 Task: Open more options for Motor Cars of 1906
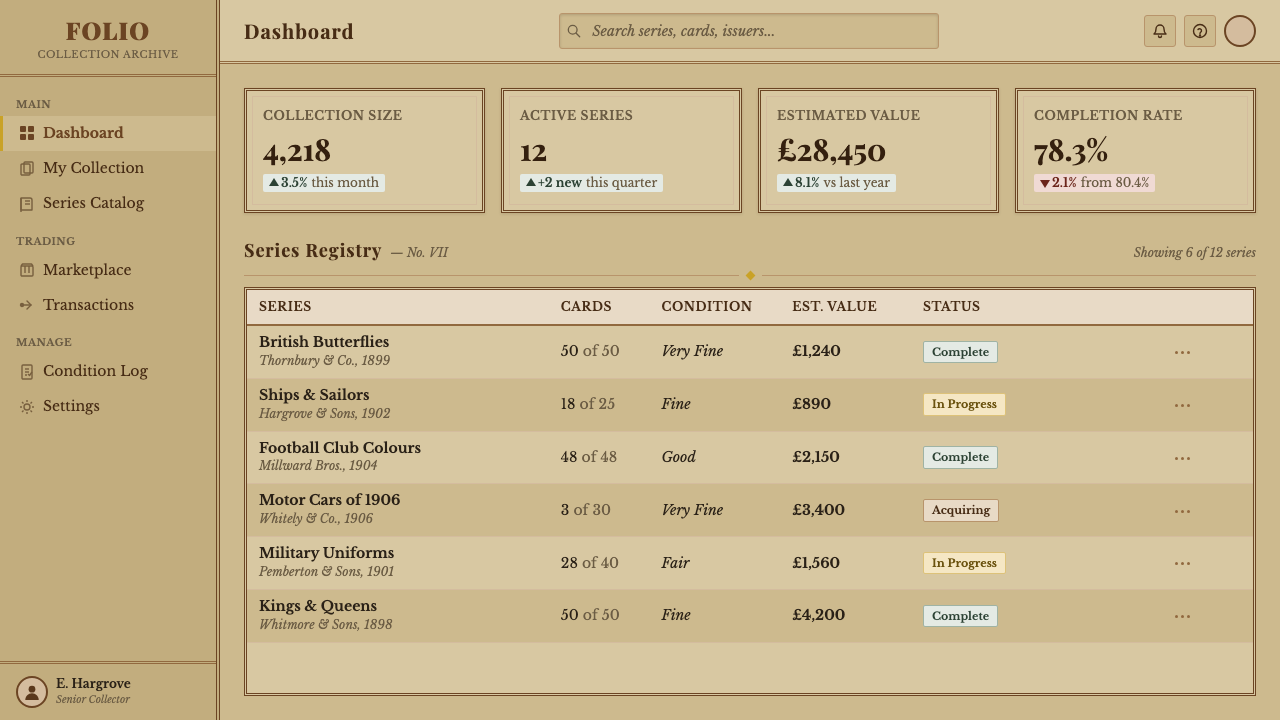point(1182,511)
